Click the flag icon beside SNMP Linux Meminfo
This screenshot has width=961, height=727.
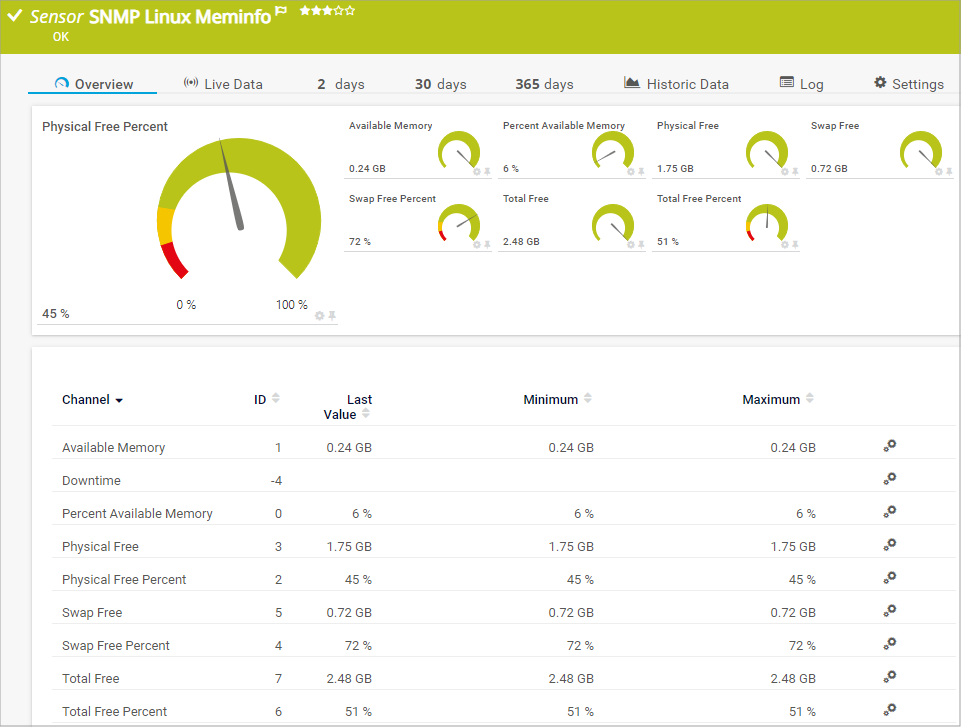[281, 12]
